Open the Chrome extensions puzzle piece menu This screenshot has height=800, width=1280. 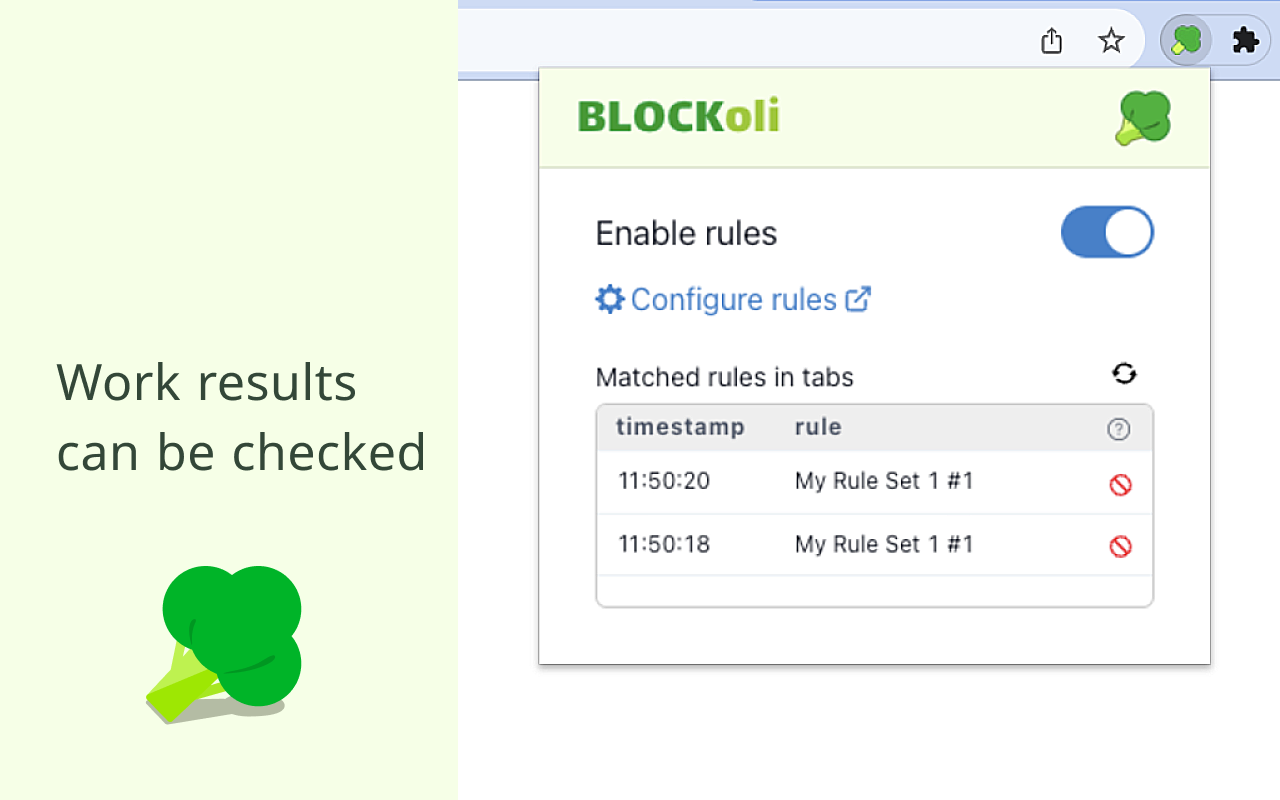[x=1245, y=40]
